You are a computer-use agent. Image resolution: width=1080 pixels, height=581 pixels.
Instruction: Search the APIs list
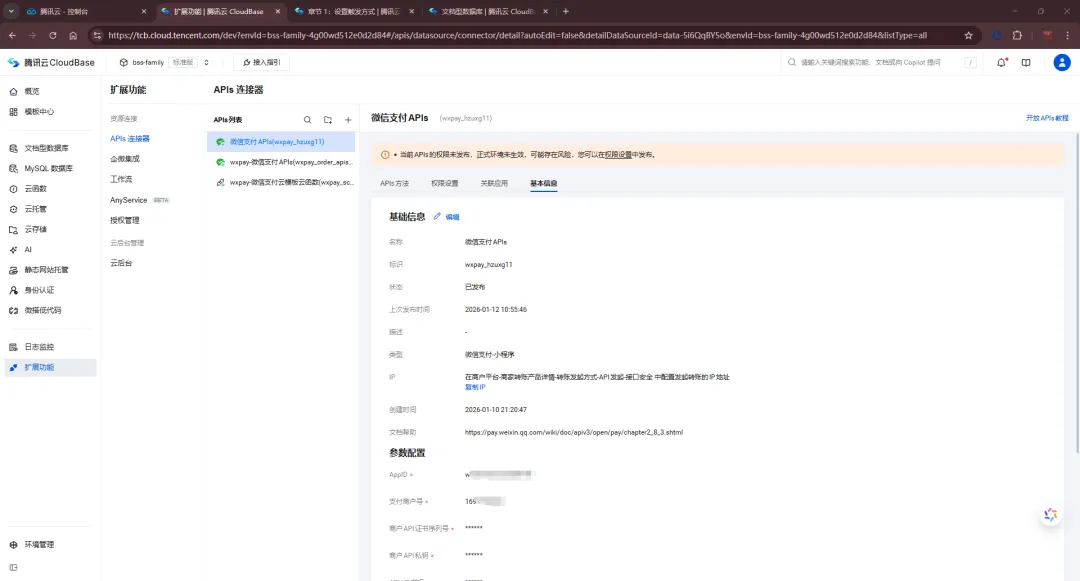tap(307, 120)
